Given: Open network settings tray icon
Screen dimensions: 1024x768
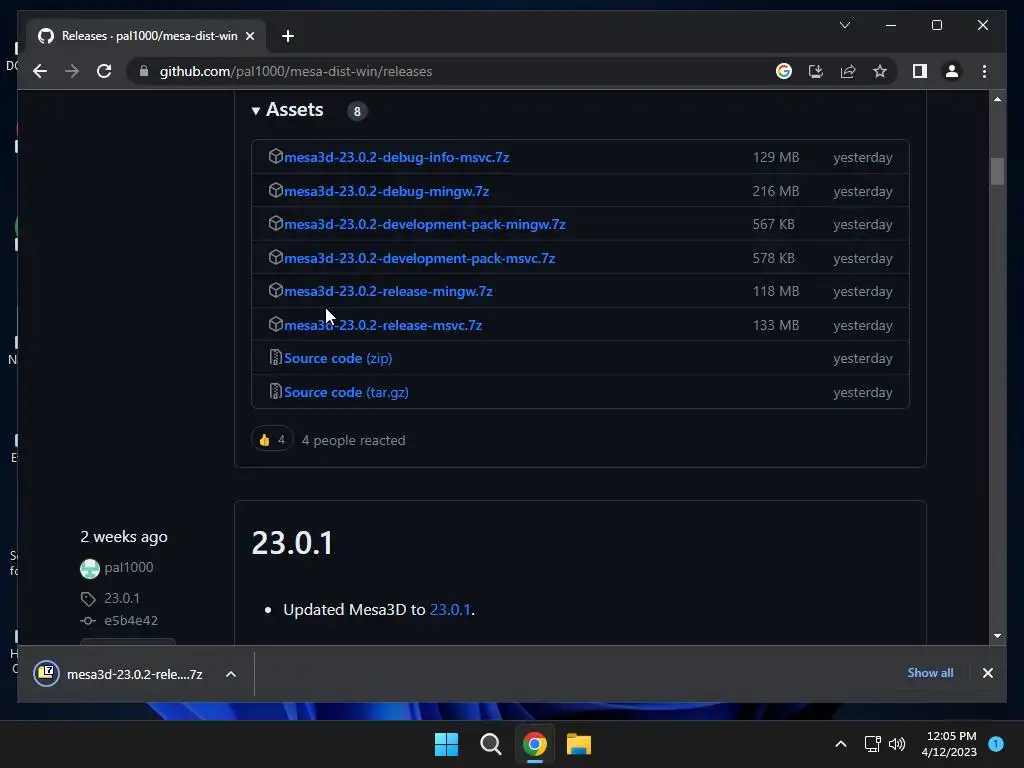Looking at the screenshot, I should [x=872, y=744].
